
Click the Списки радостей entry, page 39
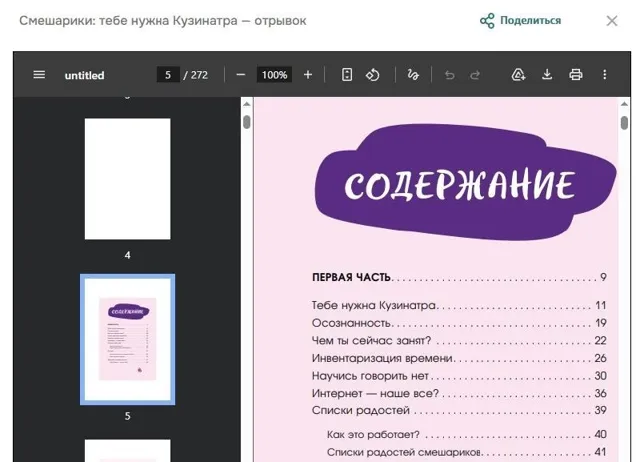point(459,410)
